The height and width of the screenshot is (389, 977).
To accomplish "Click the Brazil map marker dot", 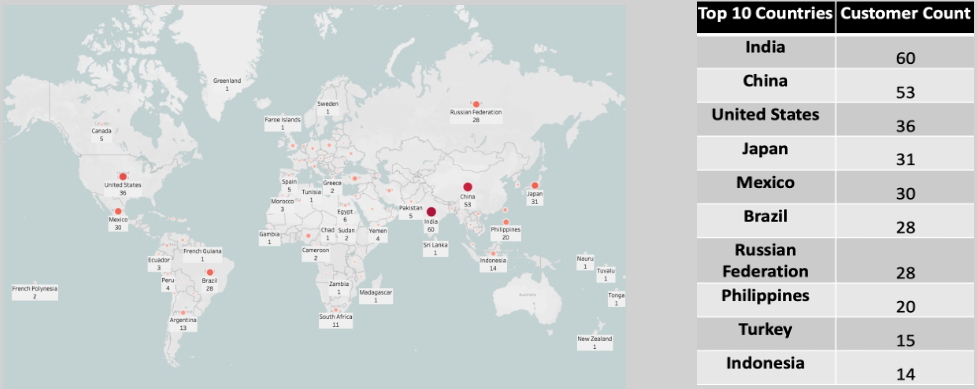I will pyautogui.click(x=210, y=272).
